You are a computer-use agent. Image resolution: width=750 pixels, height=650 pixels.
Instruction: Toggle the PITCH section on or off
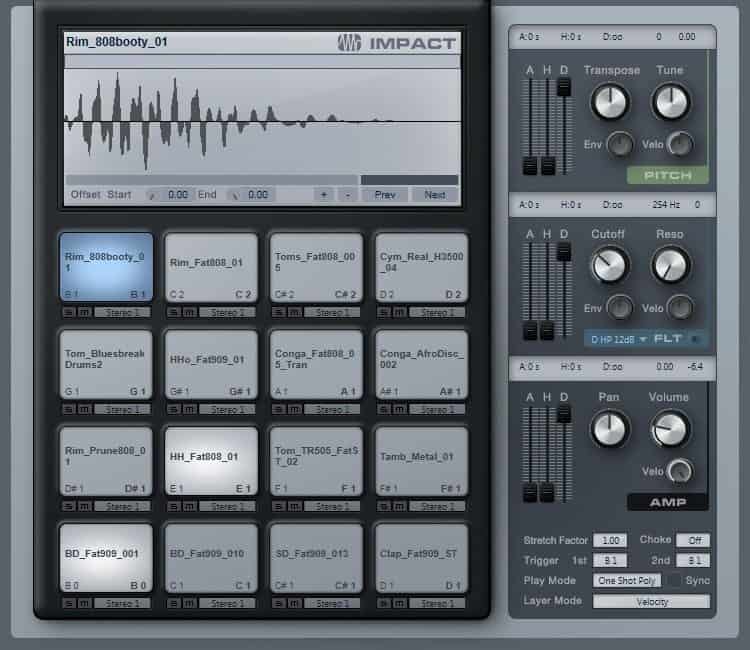coord(668,175)
